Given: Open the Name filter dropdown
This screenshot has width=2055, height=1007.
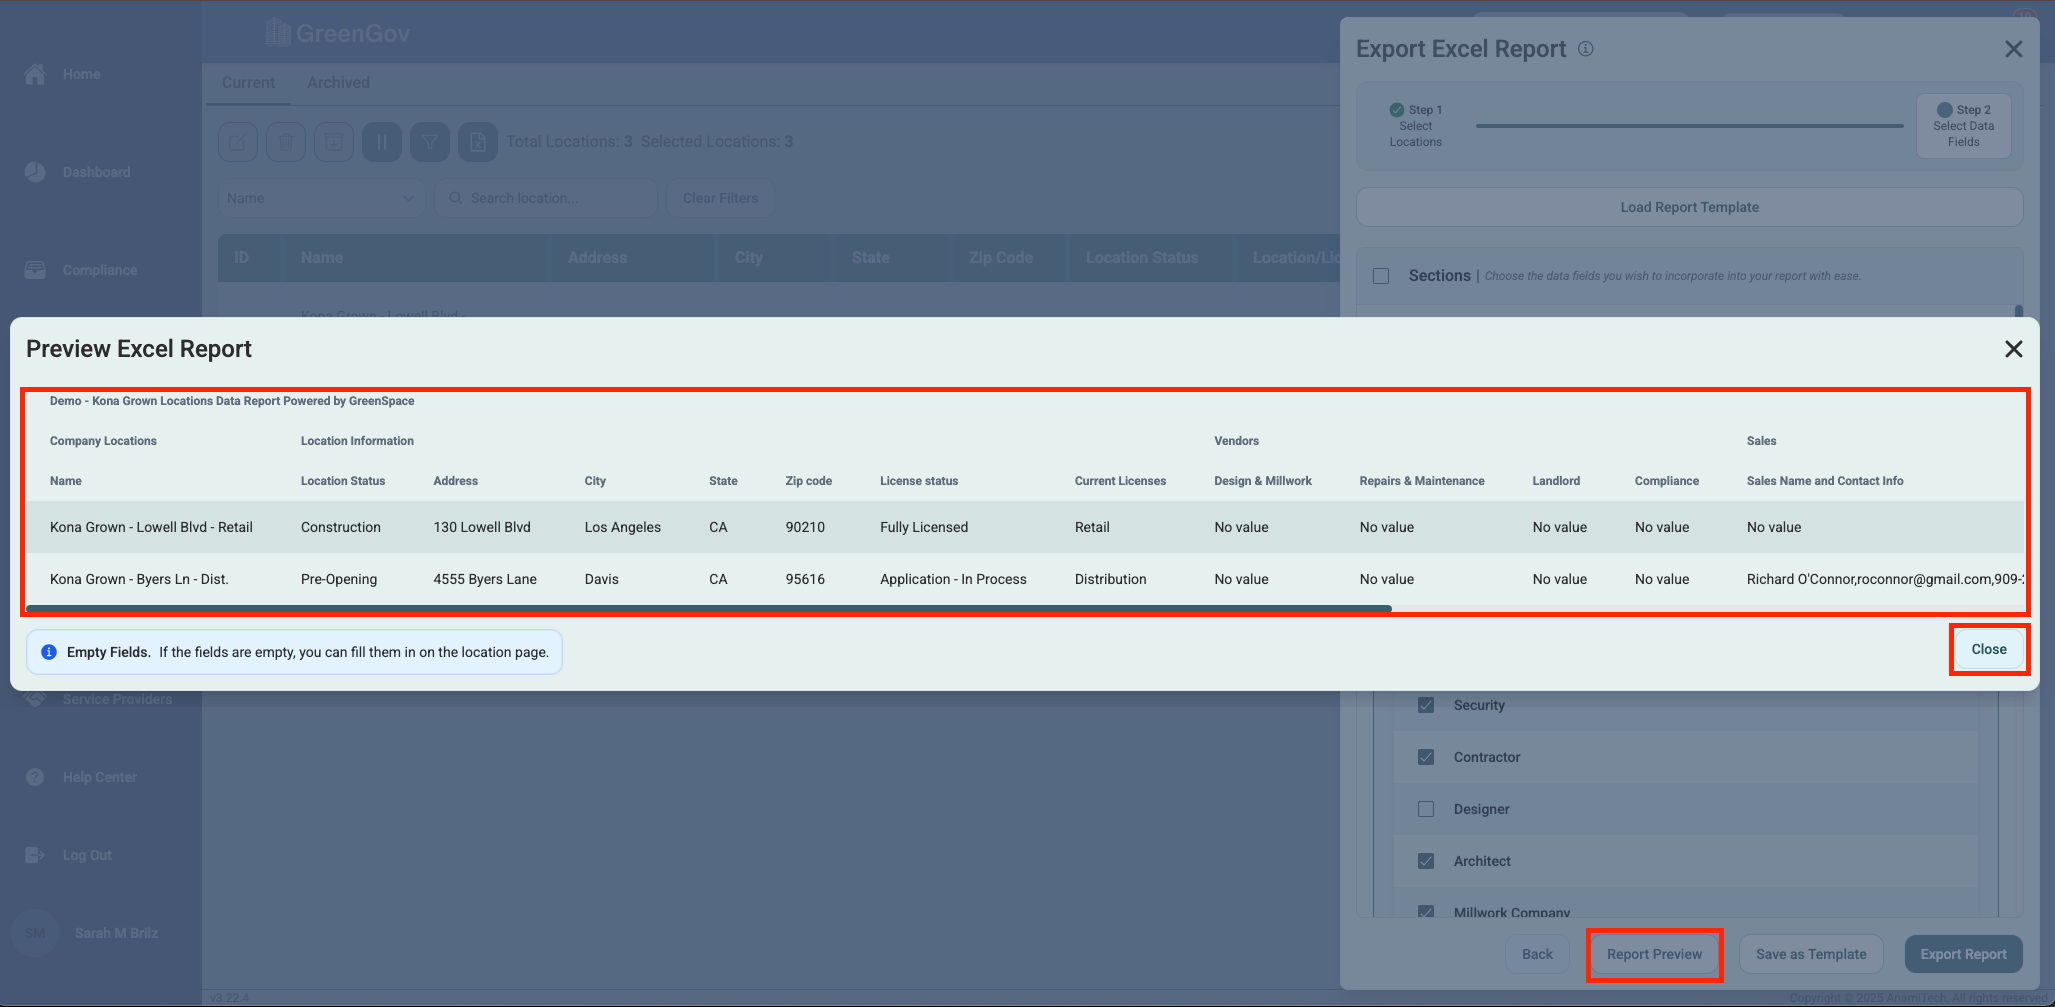Looking at the screenshot, I should (321, 198).
